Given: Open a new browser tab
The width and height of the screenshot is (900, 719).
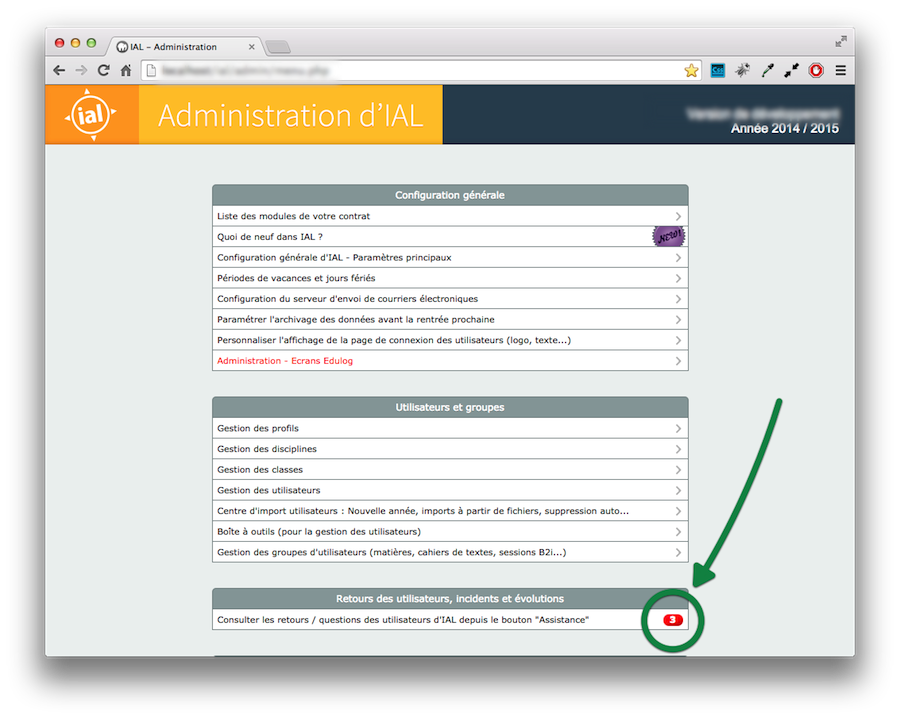Looking at the screenshot, I should click(278, 47).
